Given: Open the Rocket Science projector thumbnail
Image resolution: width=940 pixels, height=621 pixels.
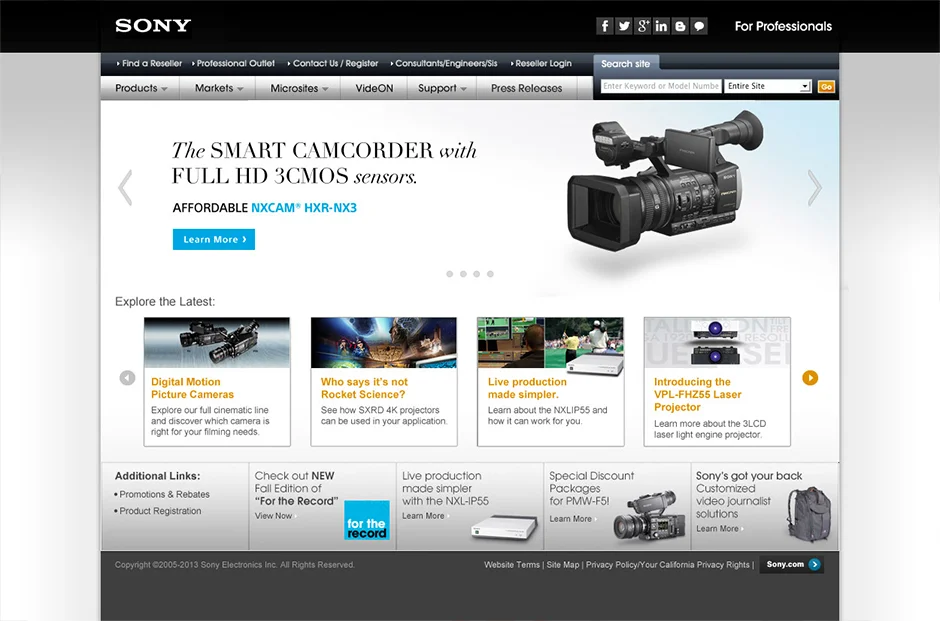Looking at the screenshot, I should point(384,342).
